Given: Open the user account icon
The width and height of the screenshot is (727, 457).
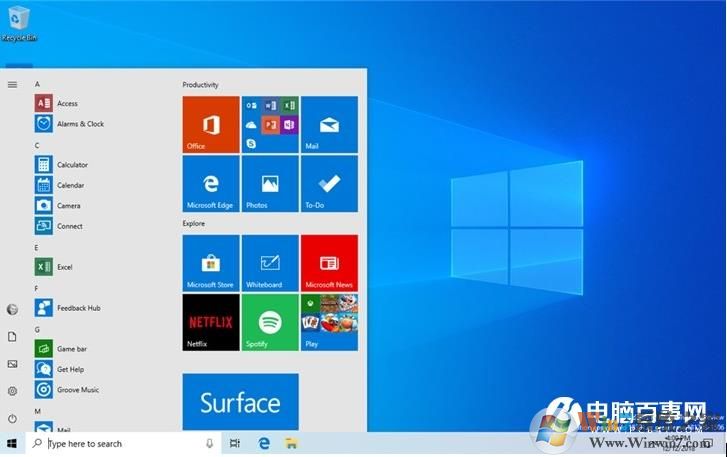Looking at the screenshot, I should (x=13, y=309).
